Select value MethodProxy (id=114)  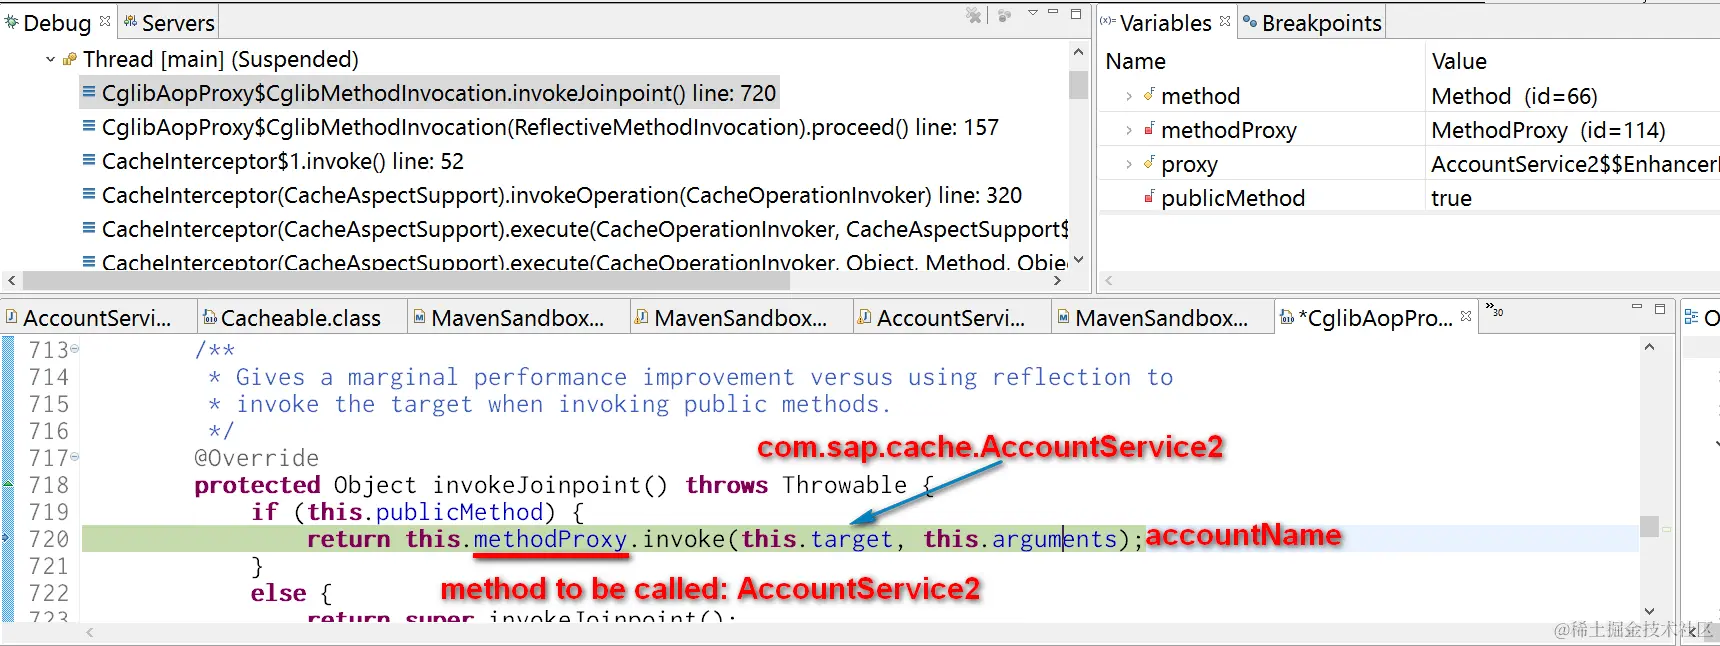tap(1548, 131)
